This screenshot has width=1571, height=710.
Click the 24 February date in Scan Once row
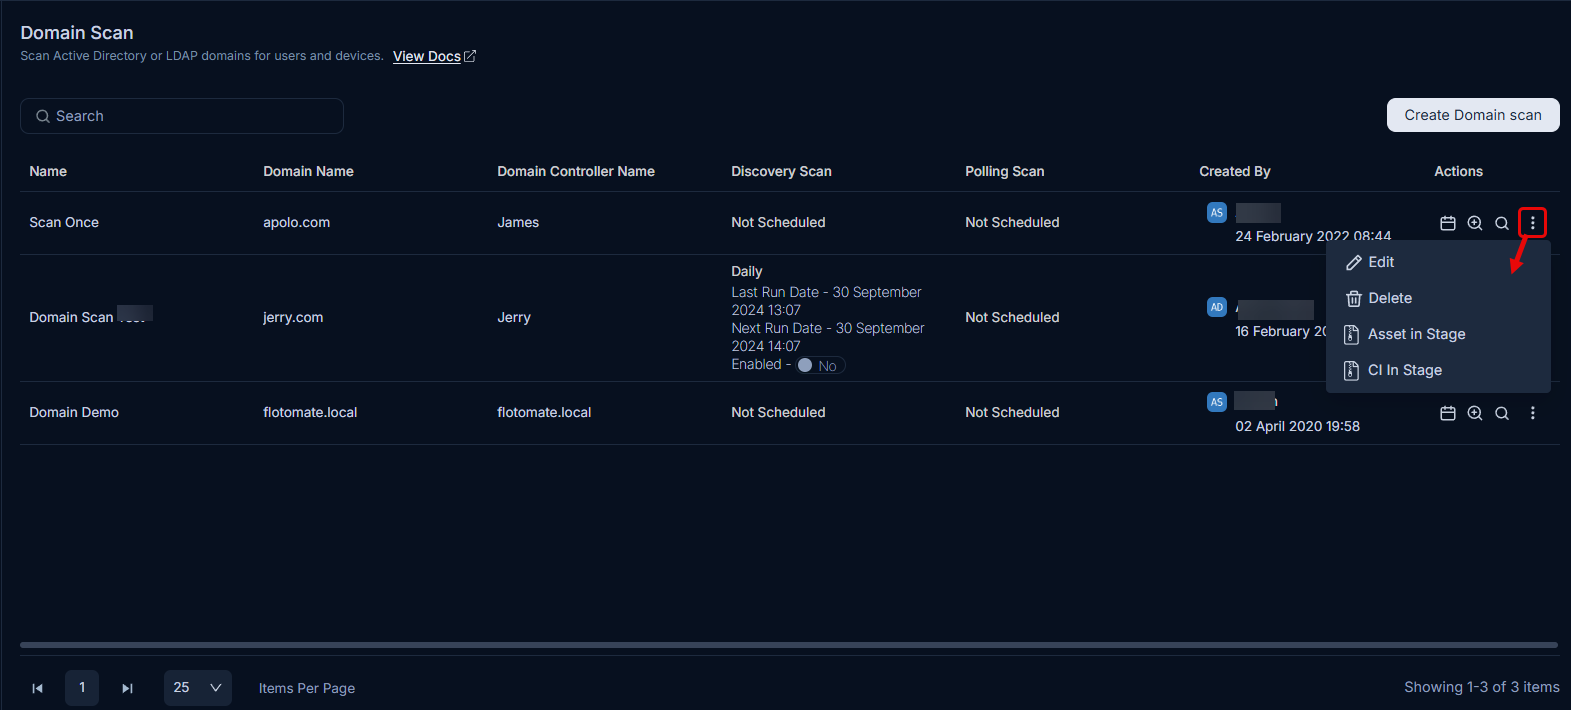(x=1313, y=236)
